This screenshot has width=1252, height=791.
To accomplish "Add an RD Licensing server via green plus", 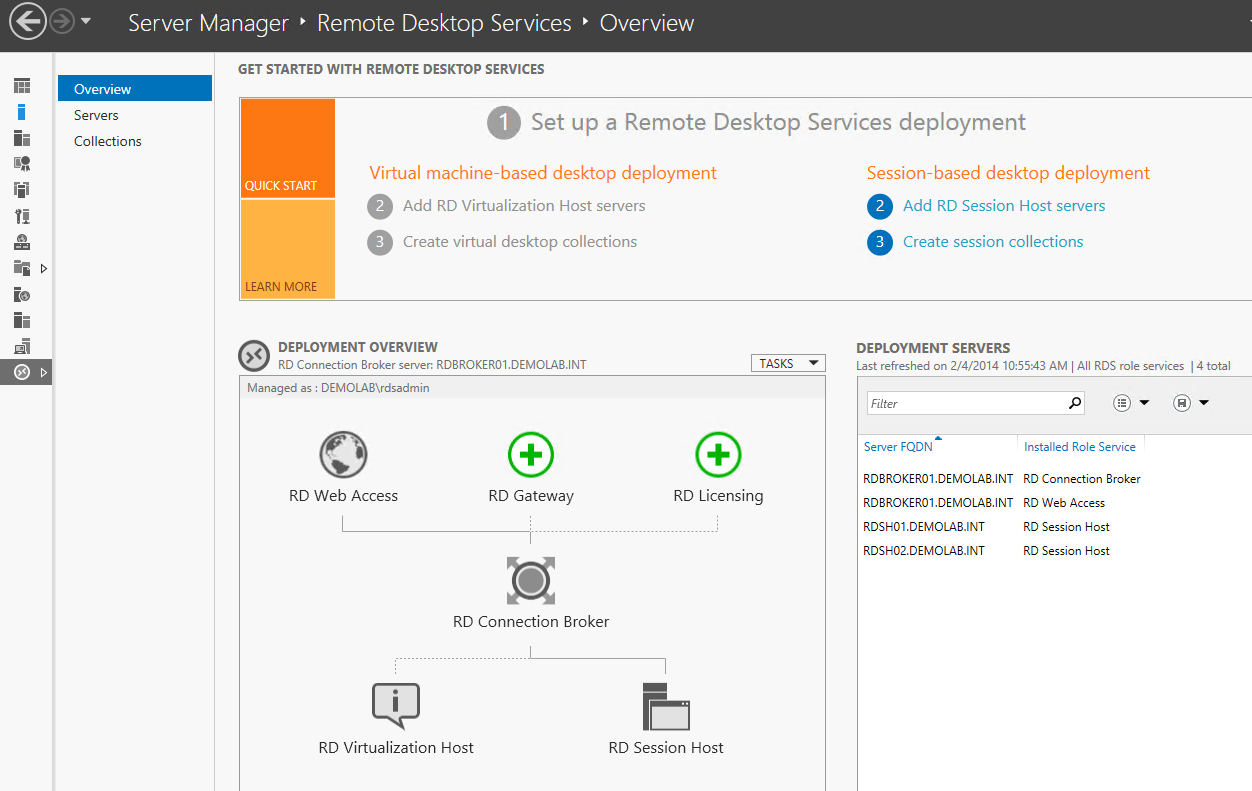I will click(718, 456).
